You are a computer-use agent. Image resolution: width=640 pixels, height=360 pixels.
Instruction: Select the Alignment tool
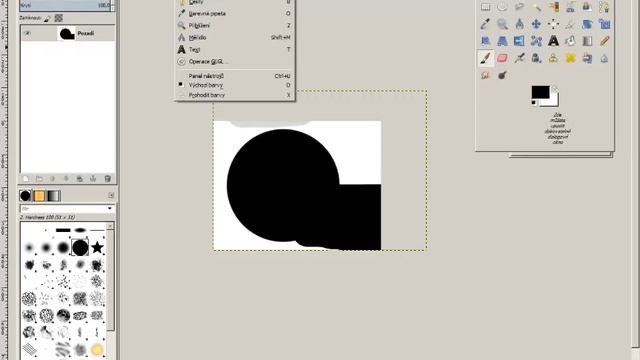pyautogui.click(x=553, y=24)
